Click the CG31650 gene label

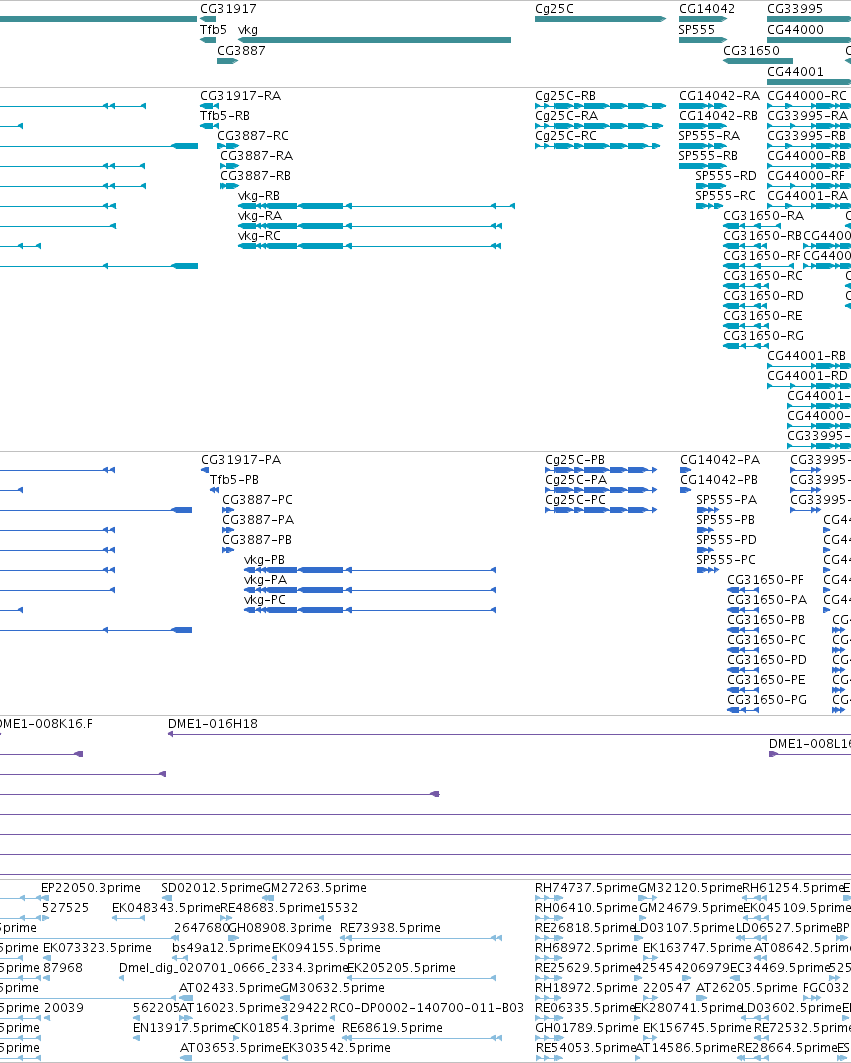tap(751, 51)
